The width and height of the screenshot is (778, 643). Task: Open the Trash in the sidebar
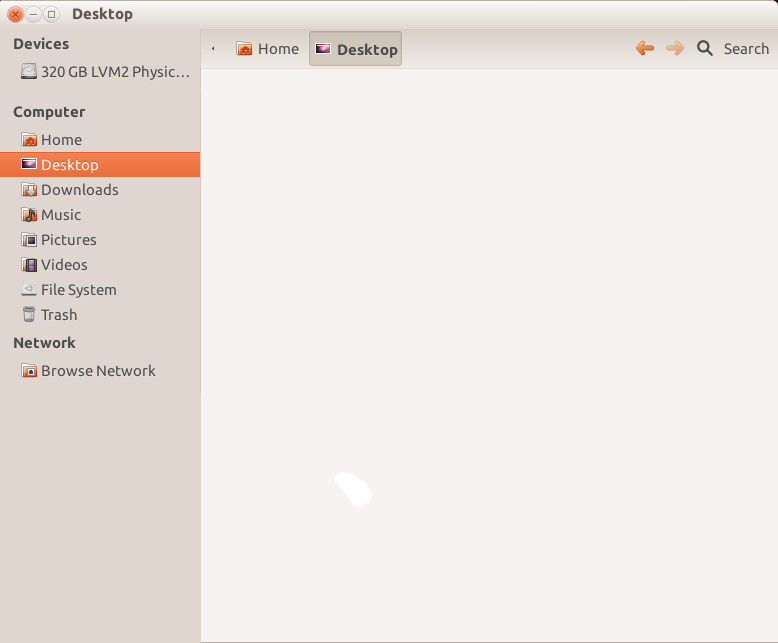[x=58, y=315]
